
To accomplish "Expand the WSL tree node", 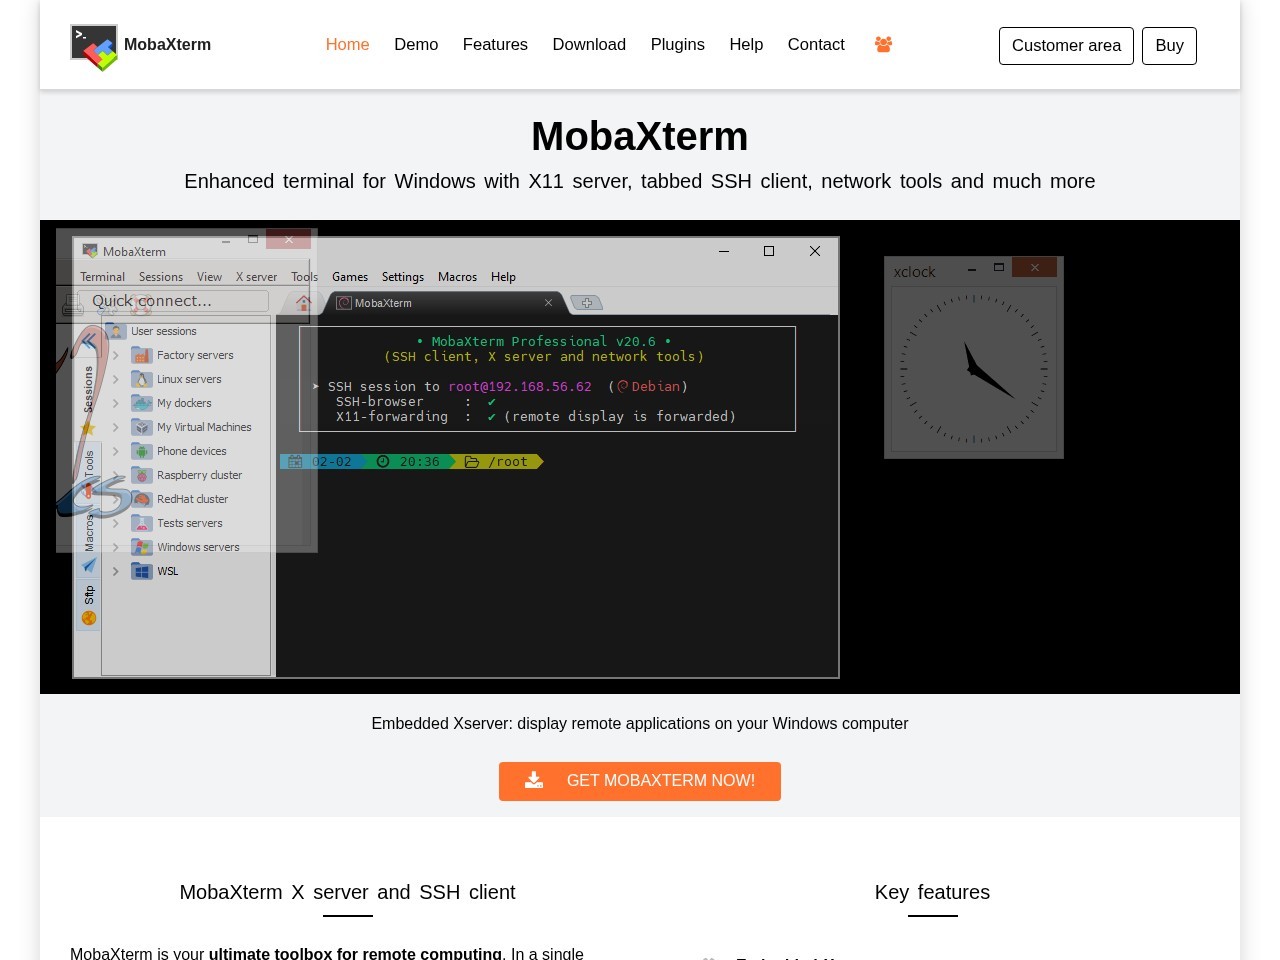I will tap(116, 571).
